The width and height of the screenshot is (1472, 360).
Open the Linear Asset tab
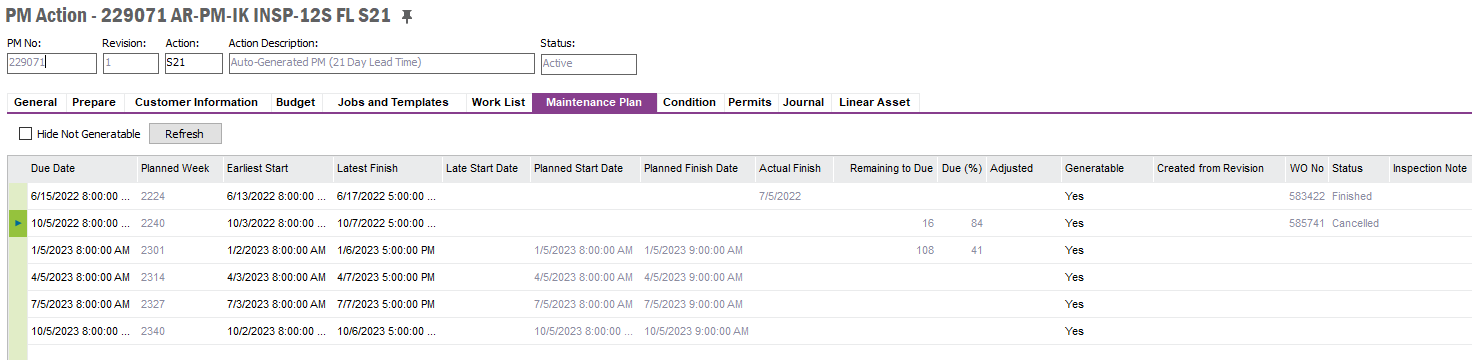click(x=875, y=102)
